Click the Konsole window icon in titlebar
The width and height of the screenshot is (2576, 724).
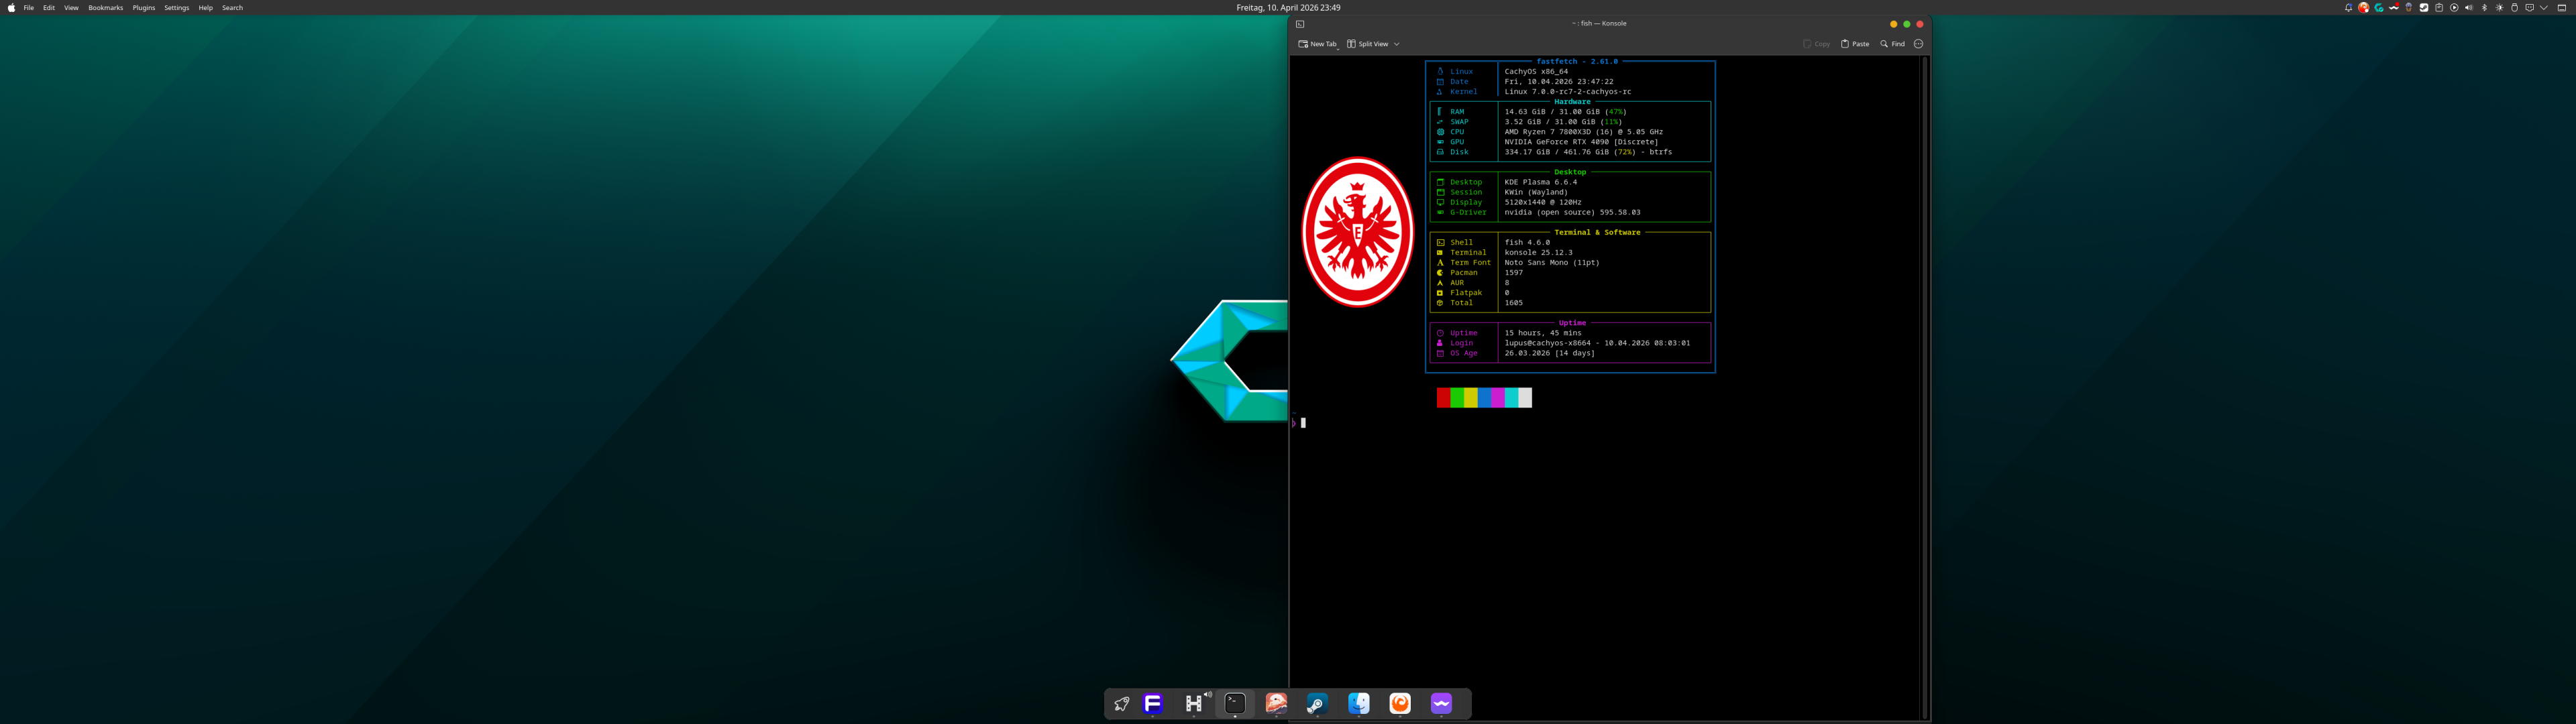tap(1300, 24)
